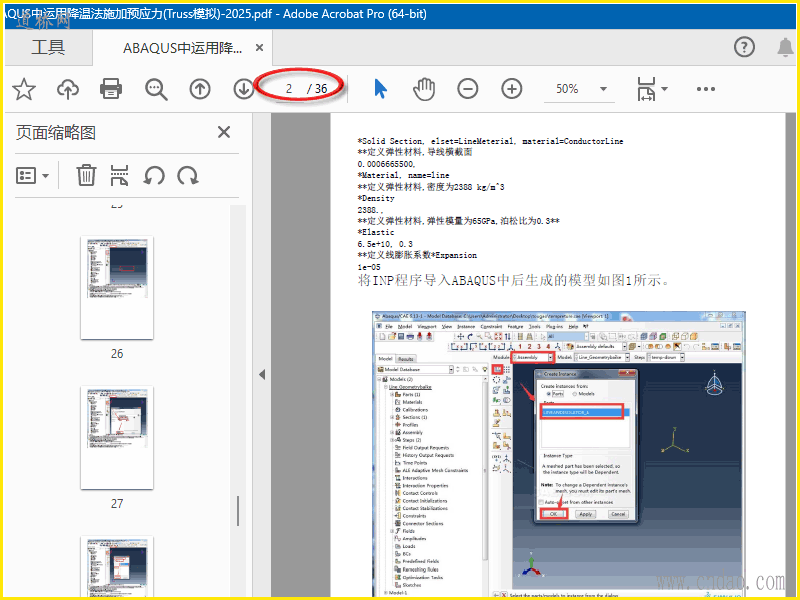Open the find text magnifier icon
The width and height of the screenshot is (800, 600).
[x=156, y=89]
